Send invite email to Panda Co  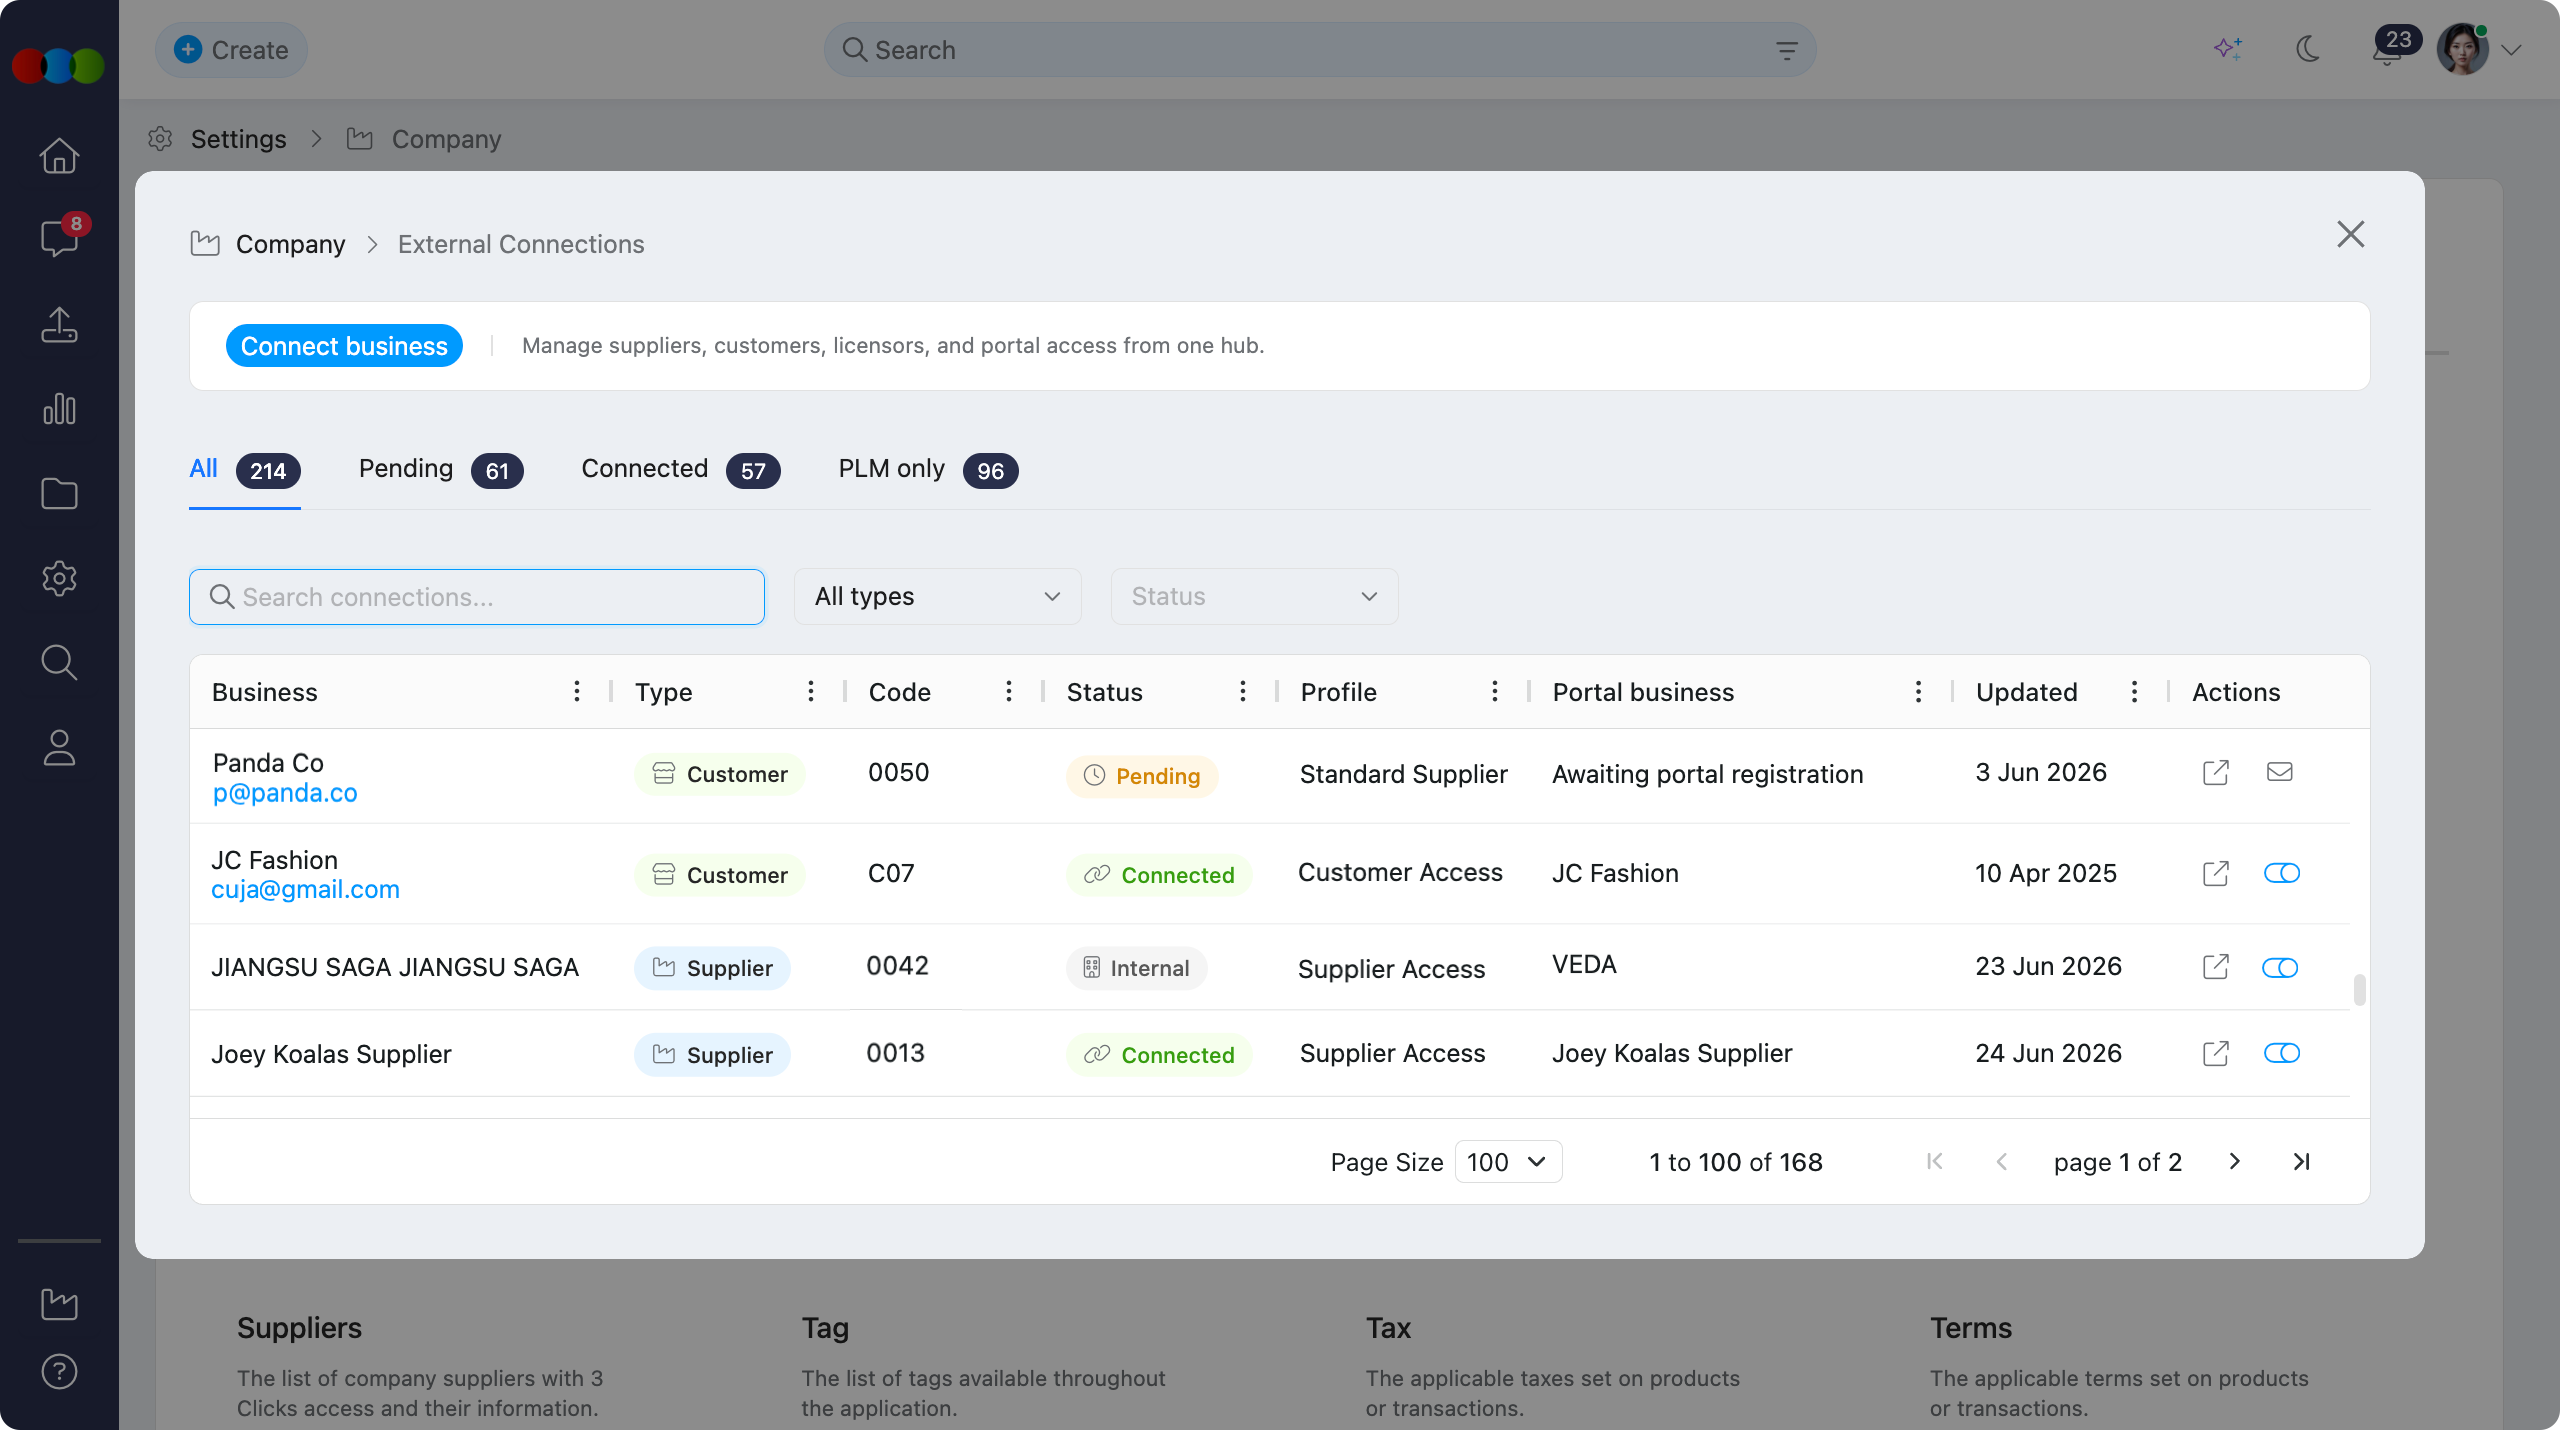pyautogui.click(x=2279, y=772)
